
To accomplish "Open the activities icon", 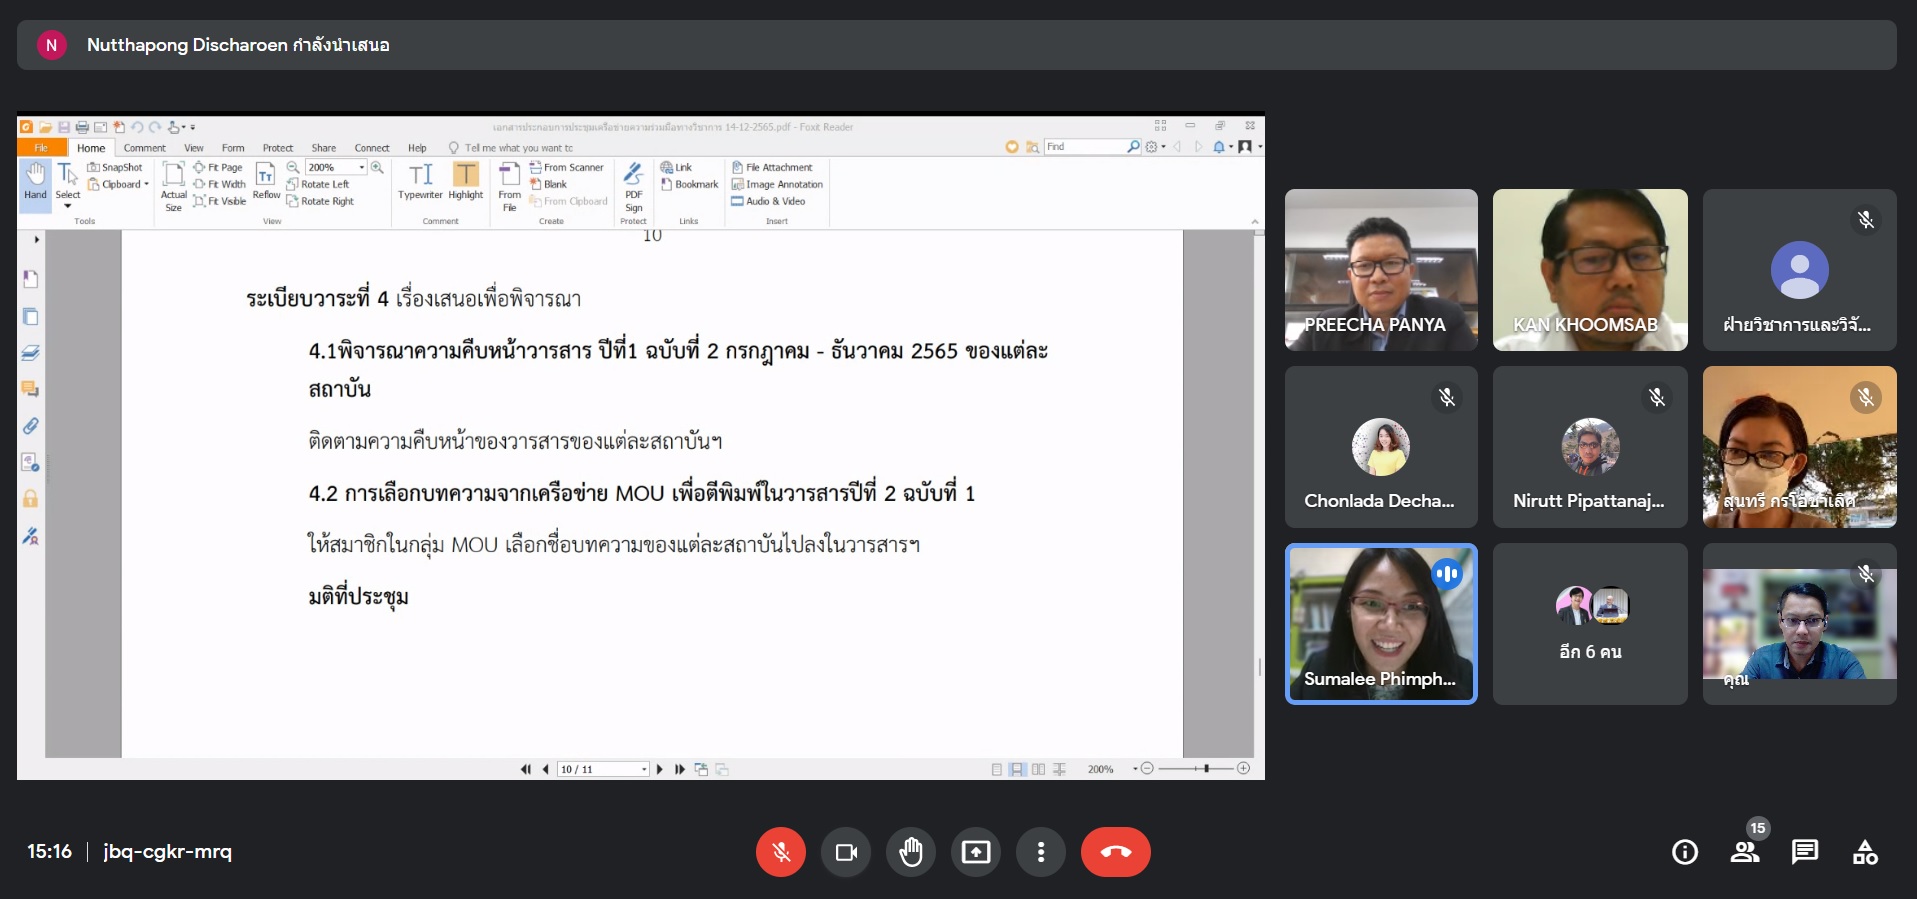I will (x=1865, y=852).
